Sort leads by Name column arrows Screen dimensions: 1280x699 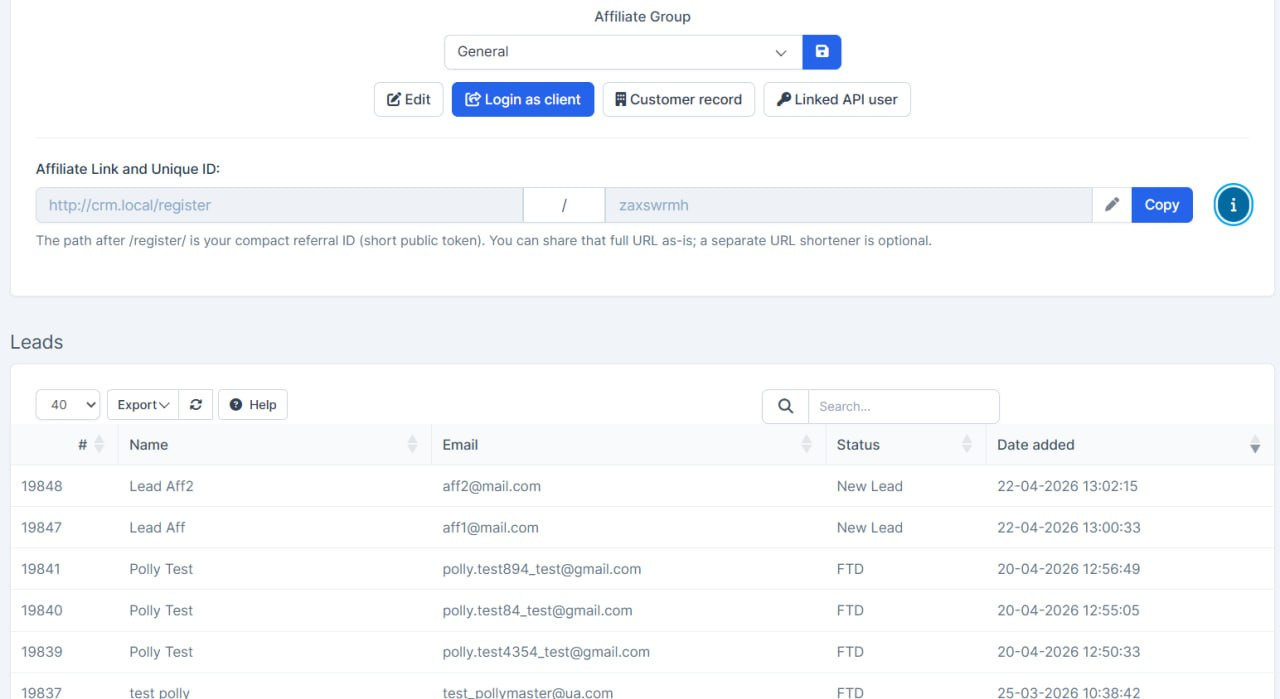[412, 445]
